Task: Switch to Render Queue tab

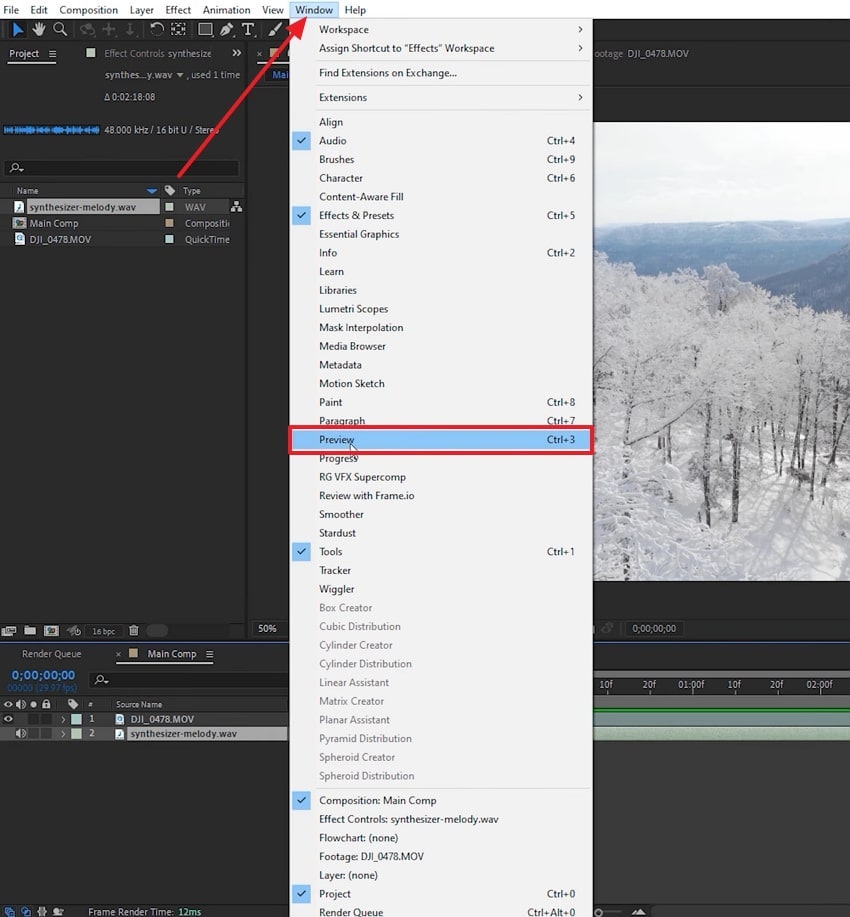Action: (x=51, y=654)
